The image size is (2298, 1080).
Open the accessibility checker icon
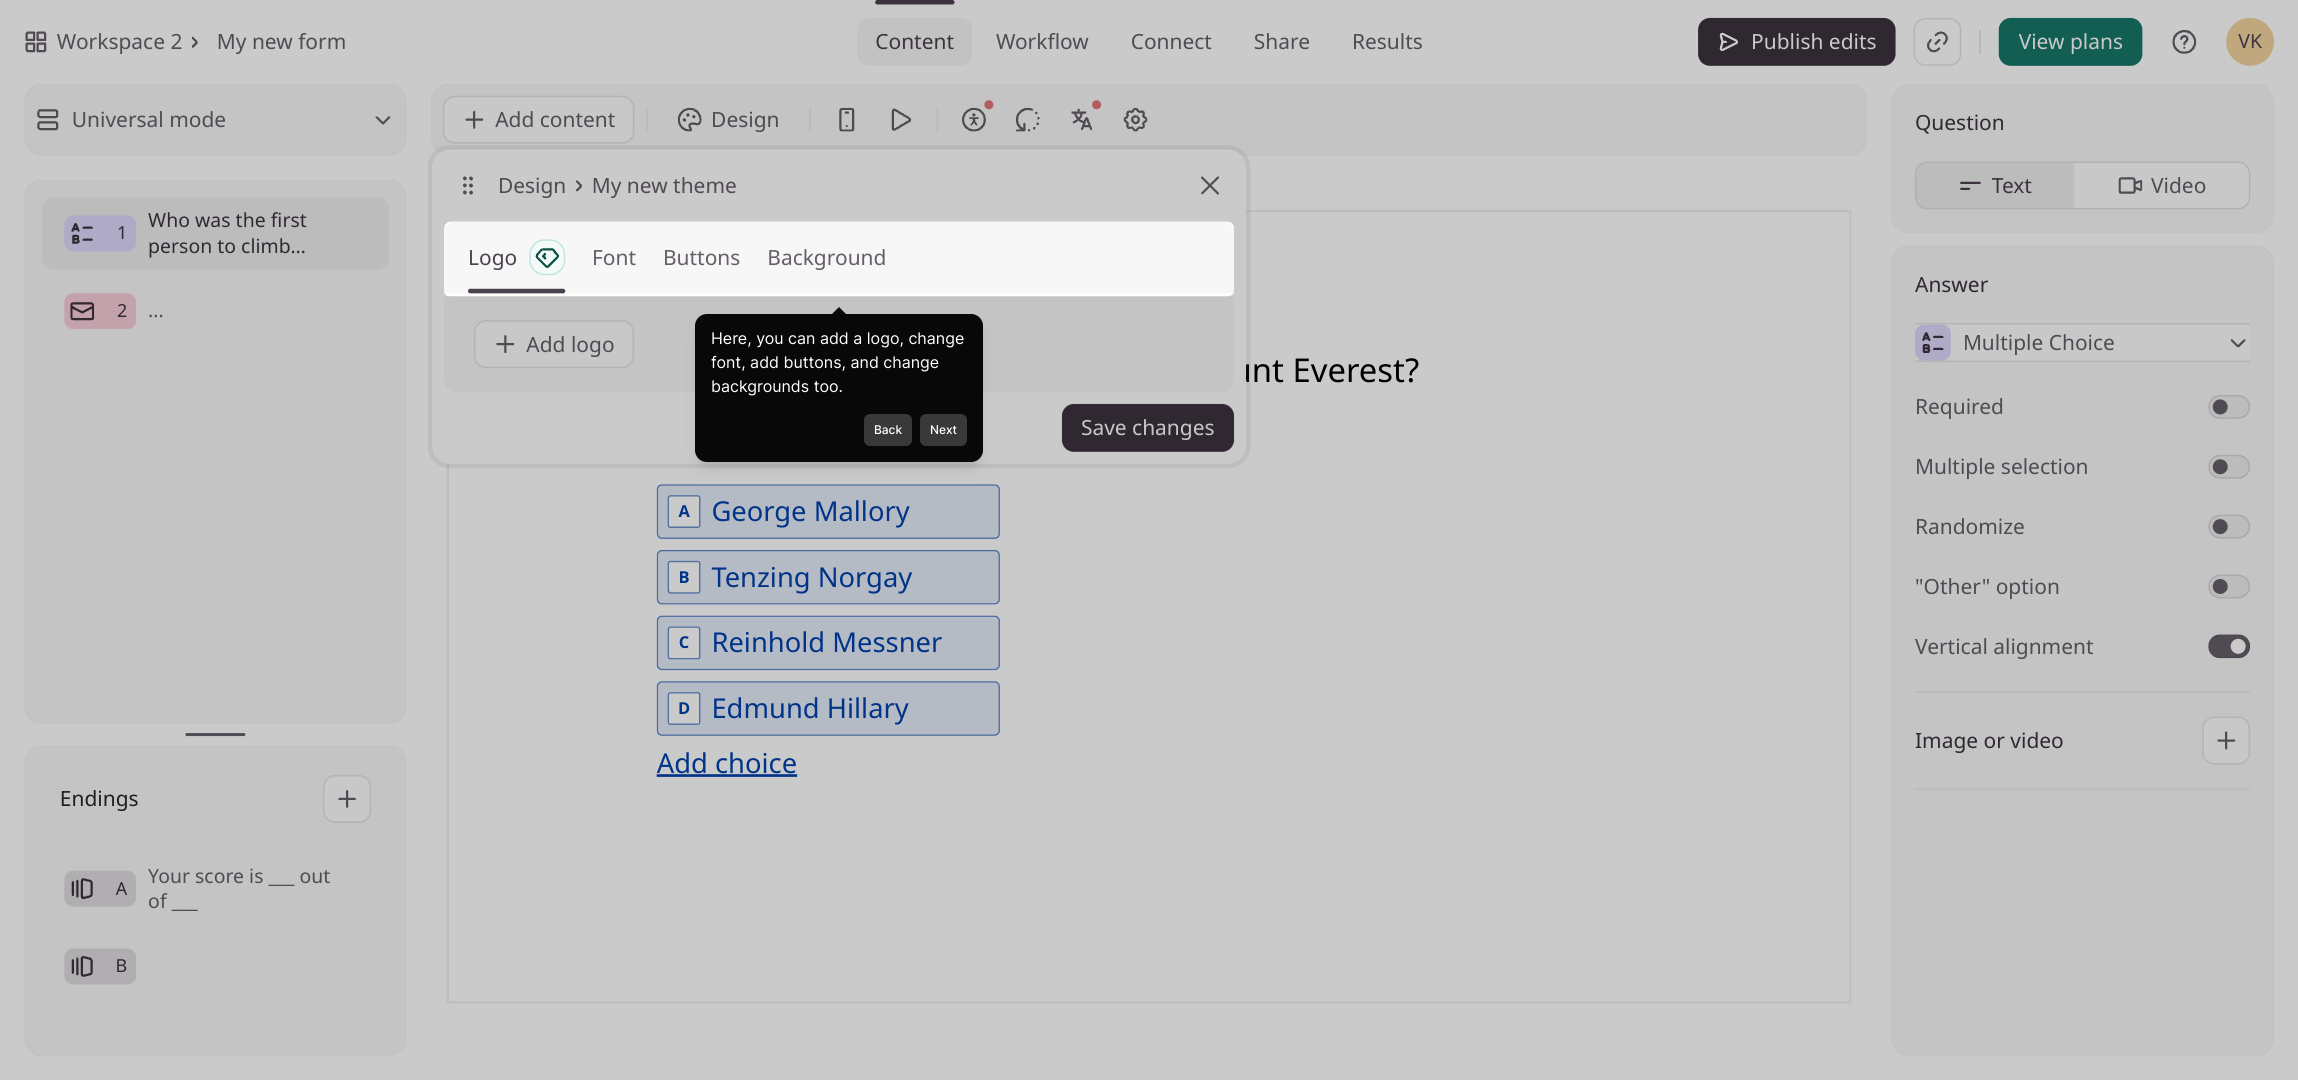974,120
